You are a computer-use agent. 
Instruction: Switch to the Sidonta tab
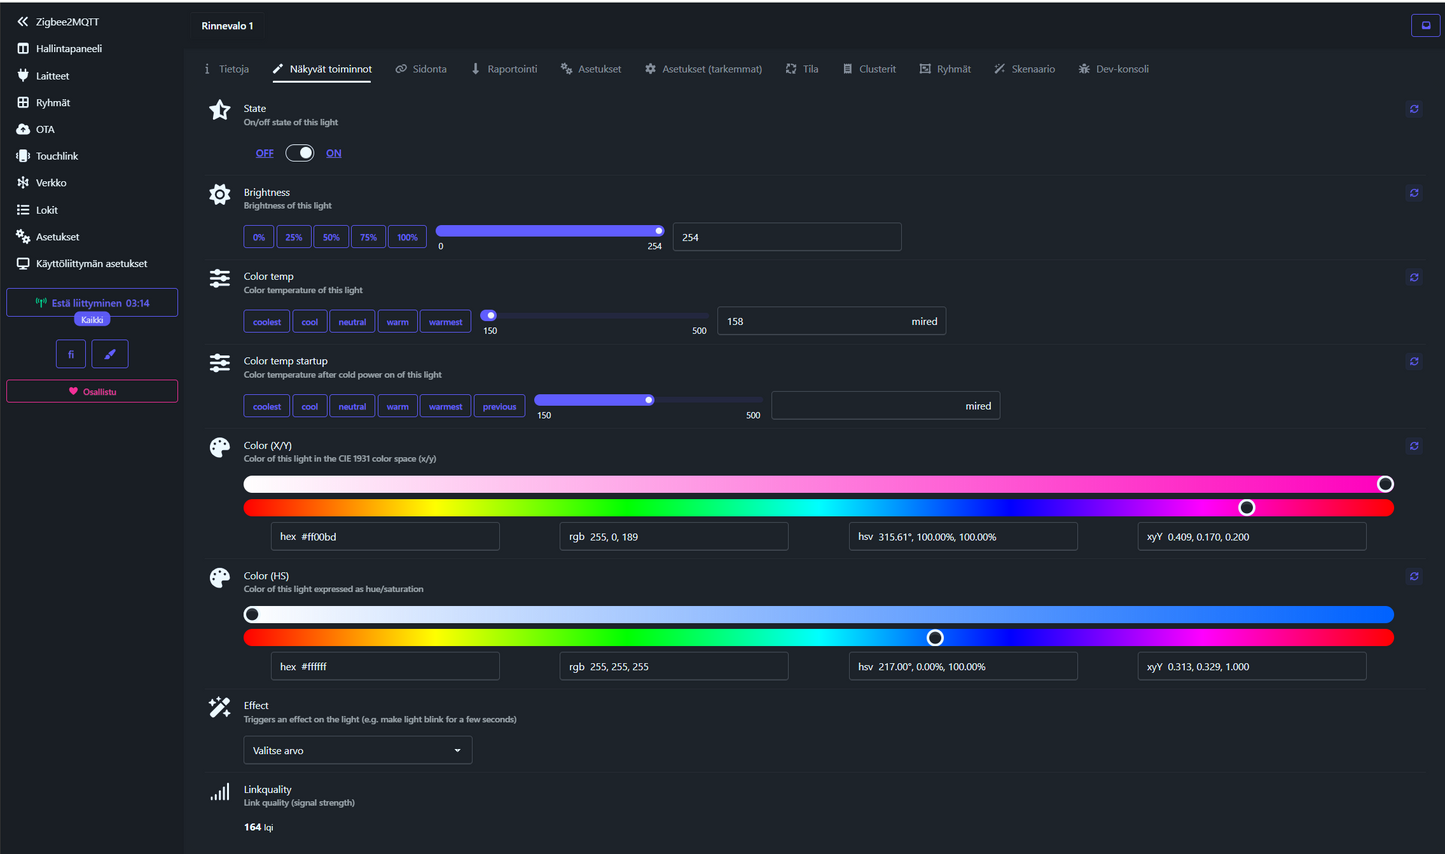click(x=421, y=69)
